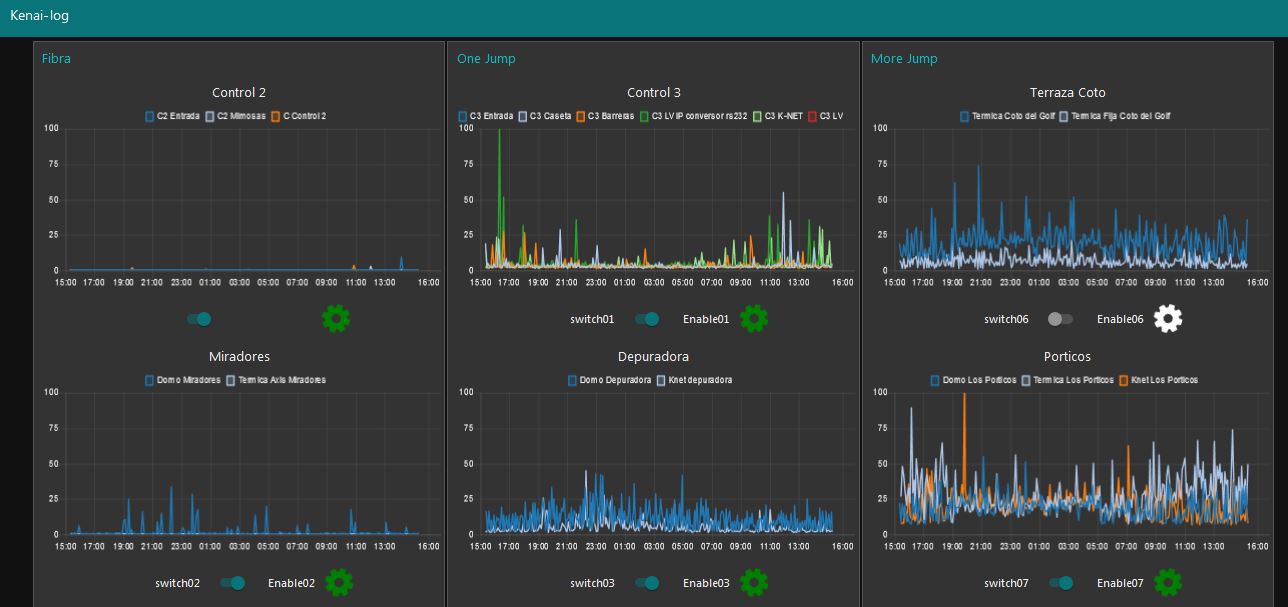Toggle Knet Los Porticos legend entry
Image resolution: width=1288 pixels, height=607 pixels.
1158,380
